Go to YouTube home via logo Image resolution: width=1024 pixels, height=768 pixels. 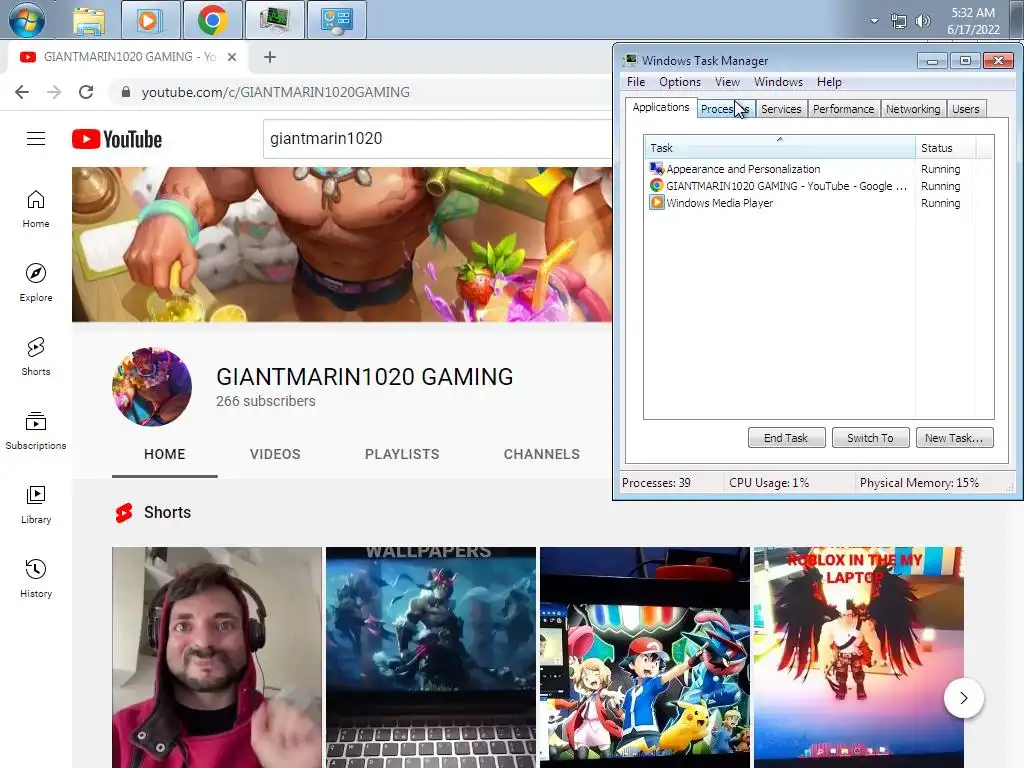tap(117, 139)
